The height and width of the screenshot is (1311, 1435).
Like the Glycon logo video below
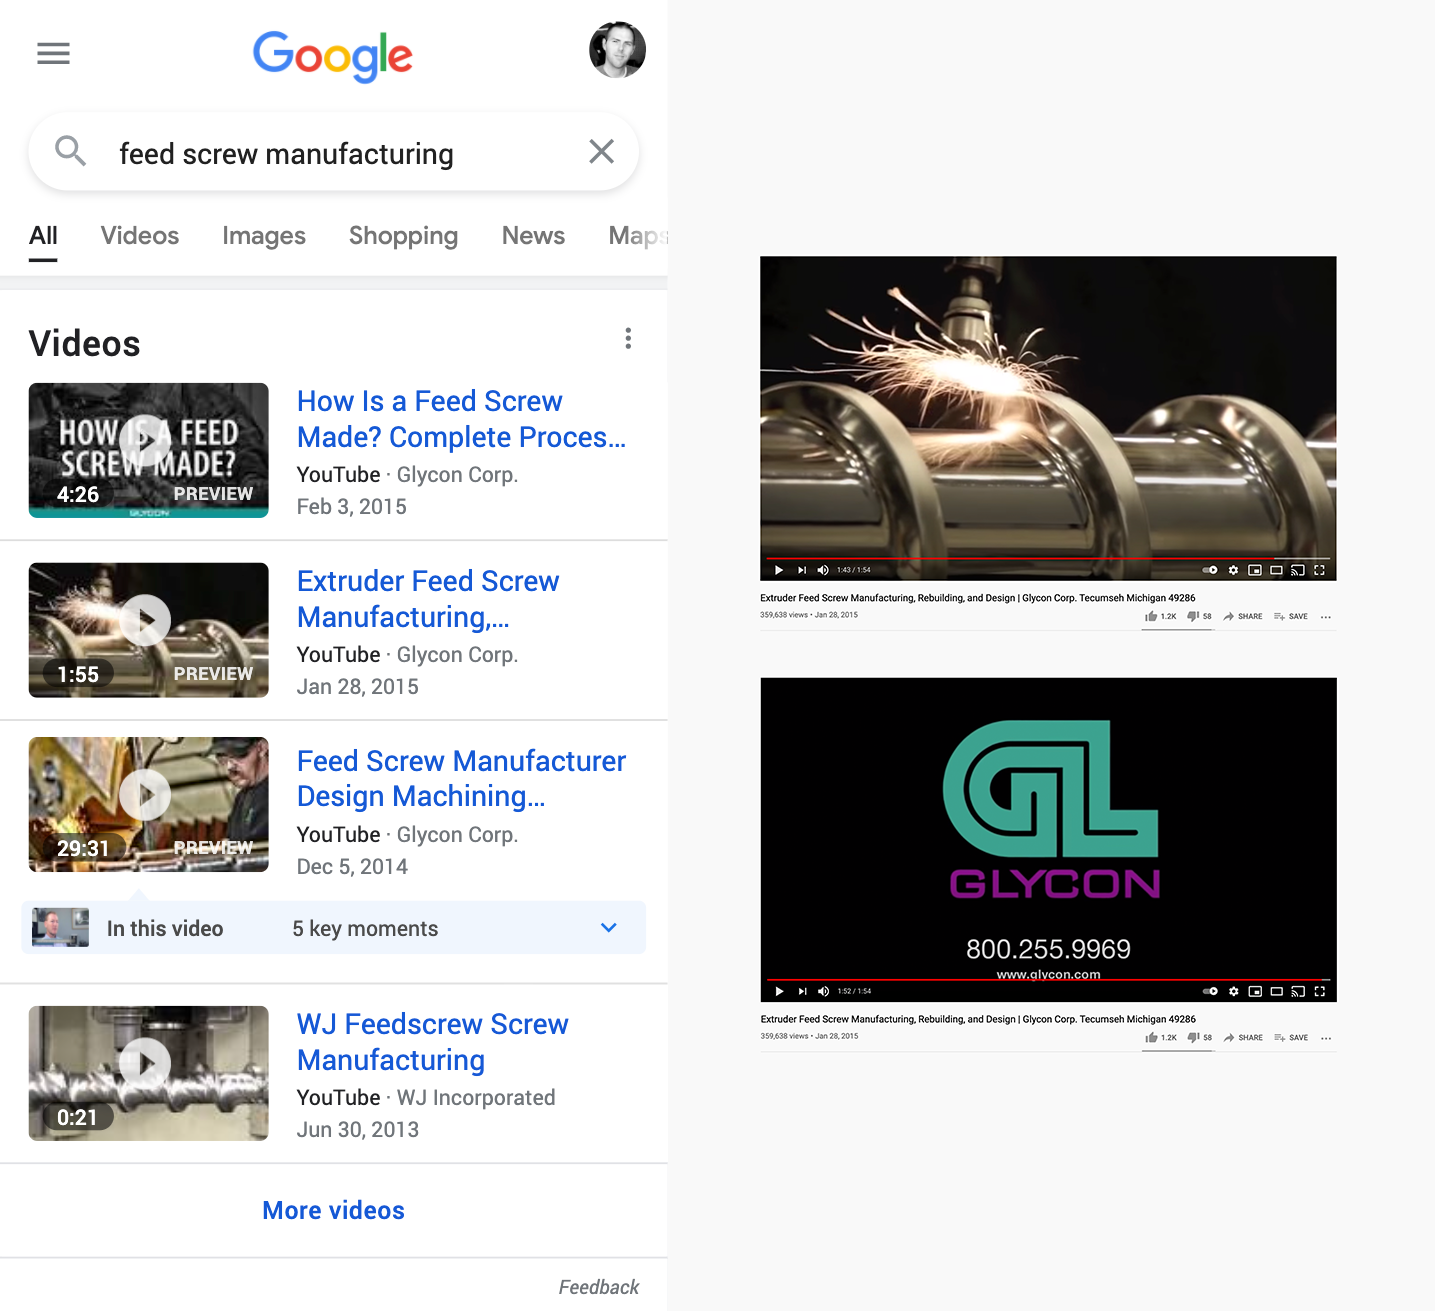pyautogui.click(x=1160, y=1037)
